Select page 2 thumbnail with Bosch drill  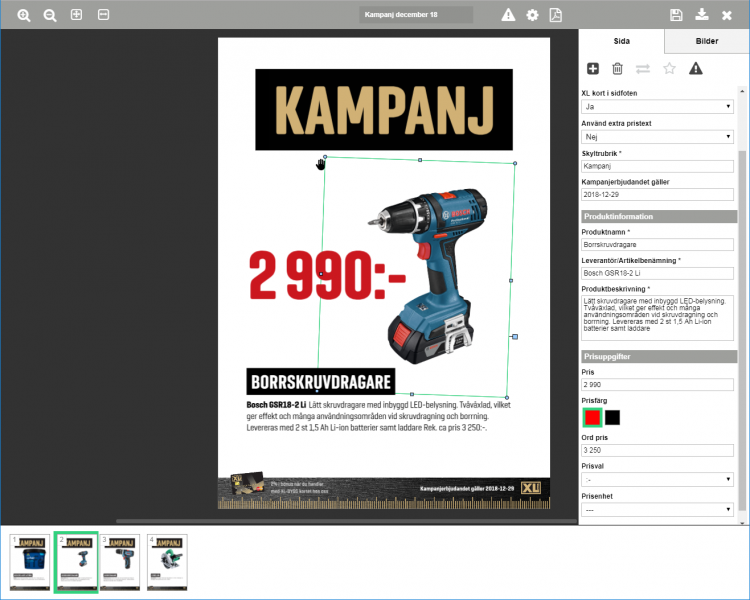77,562
